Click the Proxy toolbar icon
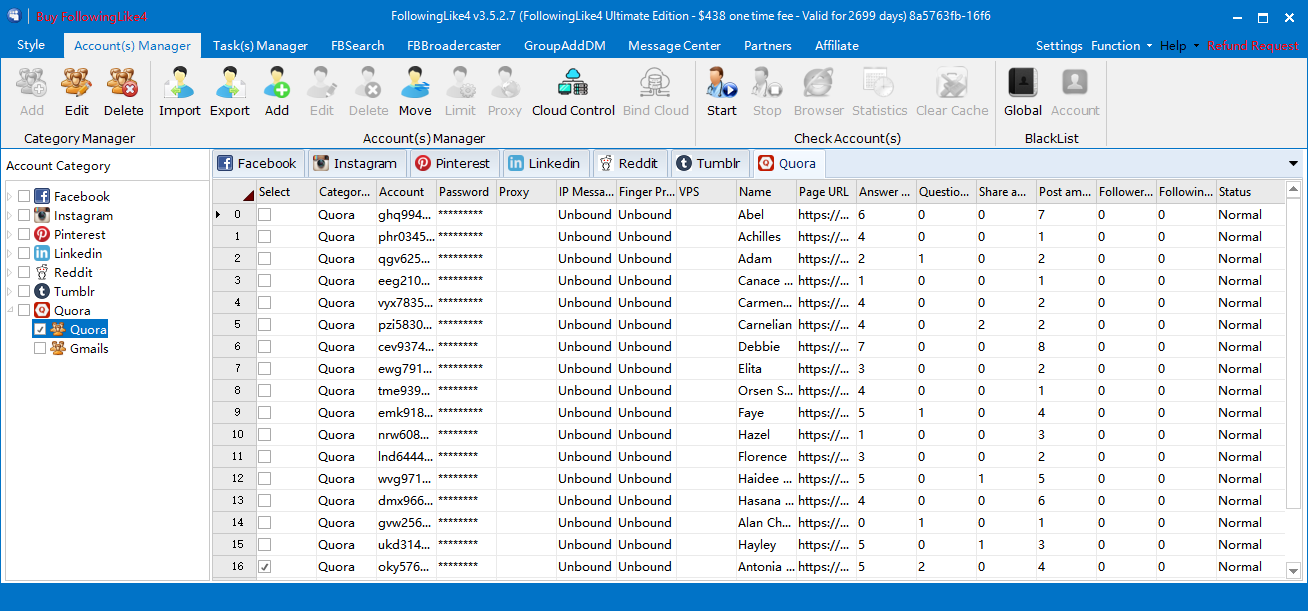This screenshot has height=611, width=1308. 505,92
